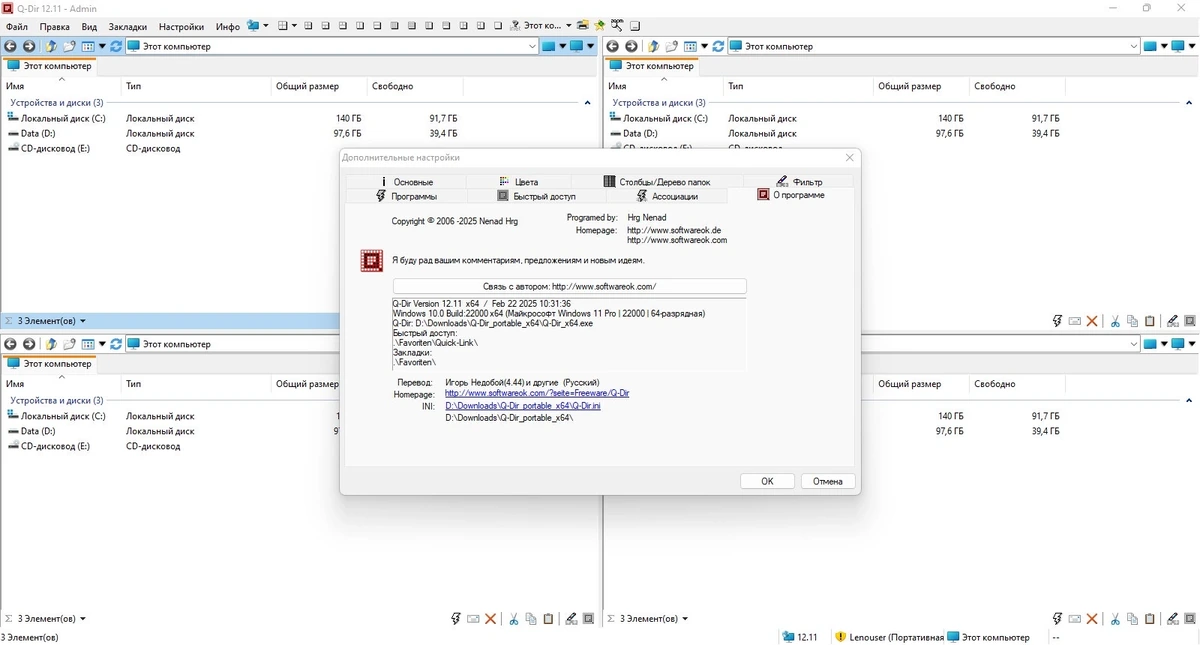Viewport: 1200px width, 645px height.
Task: Go back in the bottom-left pane
Action: 10,344
